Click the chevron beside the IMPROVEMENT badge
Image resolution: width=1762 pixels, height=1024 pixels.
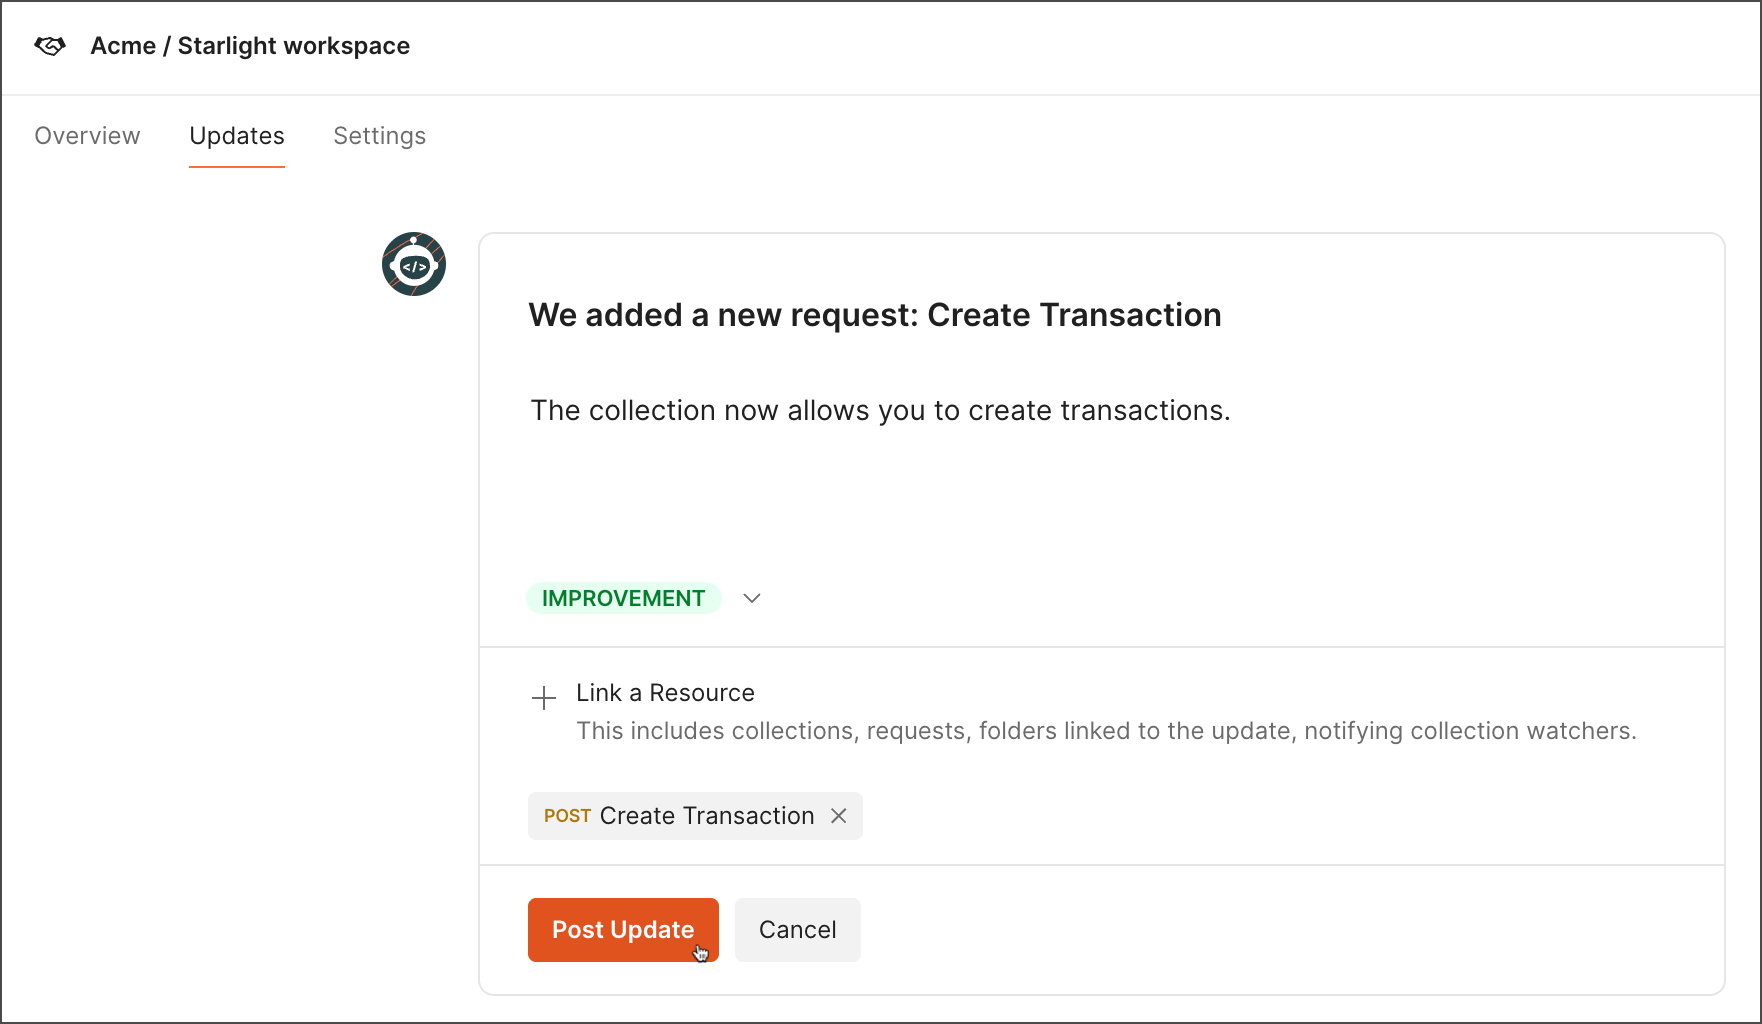click(x=751, y=597)
